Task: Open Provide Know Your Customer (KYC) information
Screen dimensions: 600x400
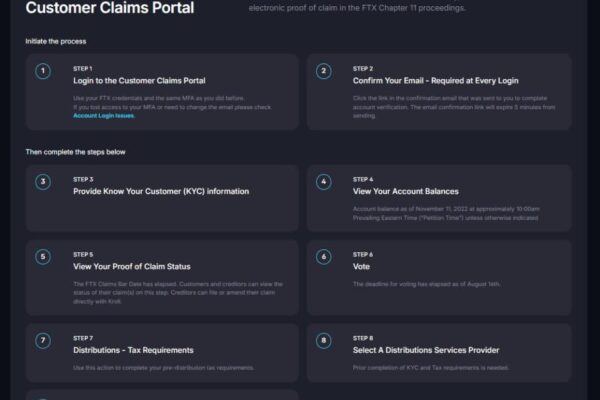Action: pos(161,191)
